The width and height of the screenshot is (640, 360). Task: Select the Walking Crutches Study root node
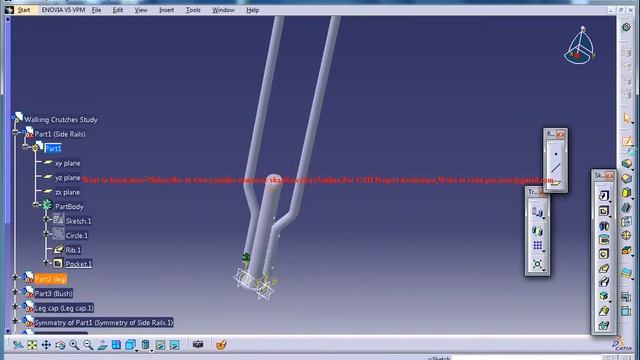[61, 120]
